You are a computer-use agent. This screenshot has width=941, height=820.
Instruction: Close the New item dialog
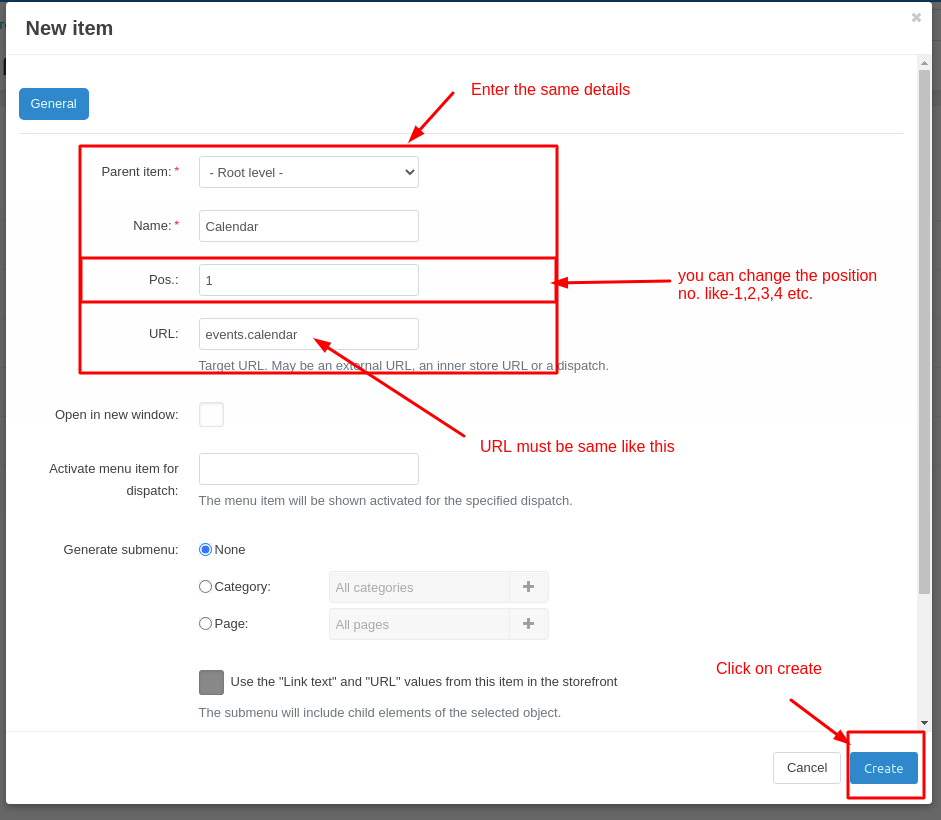916,18
